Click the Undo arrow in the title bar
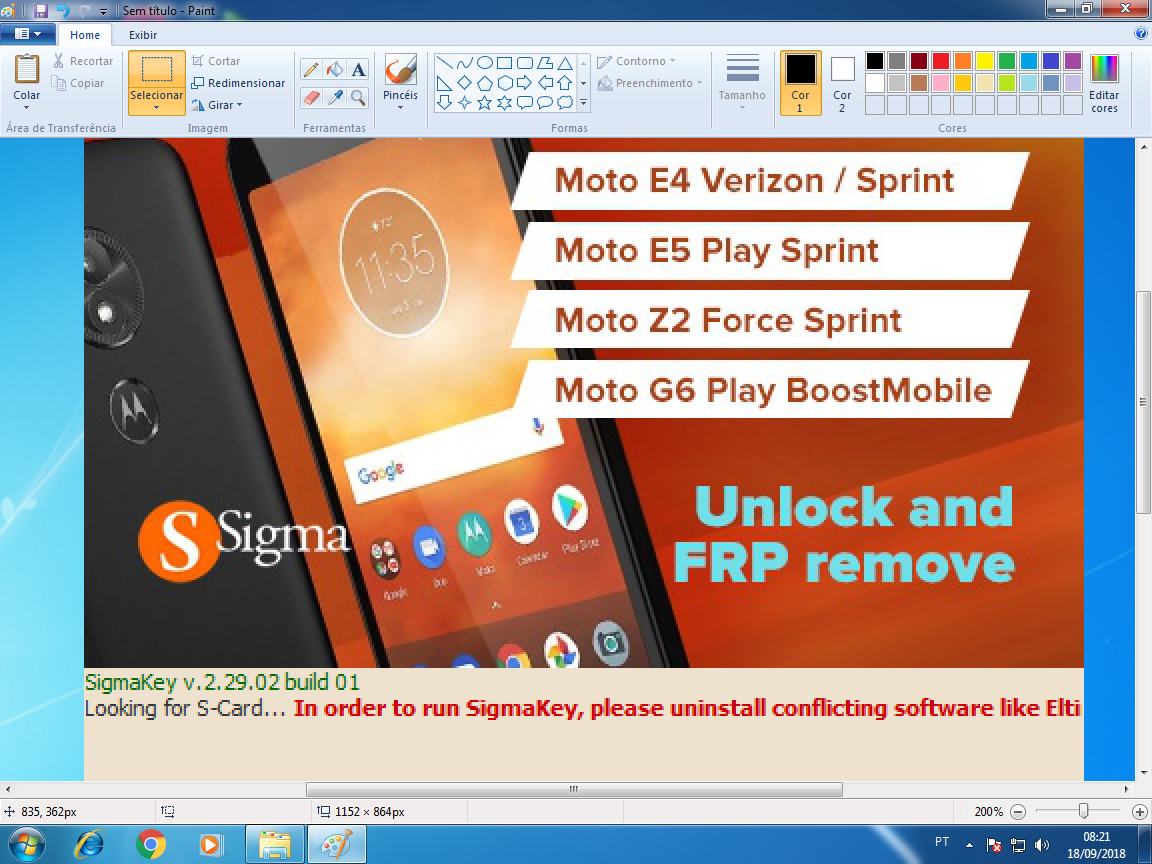The height and width of the screenshot is (864, 1152). pos(62,10)
